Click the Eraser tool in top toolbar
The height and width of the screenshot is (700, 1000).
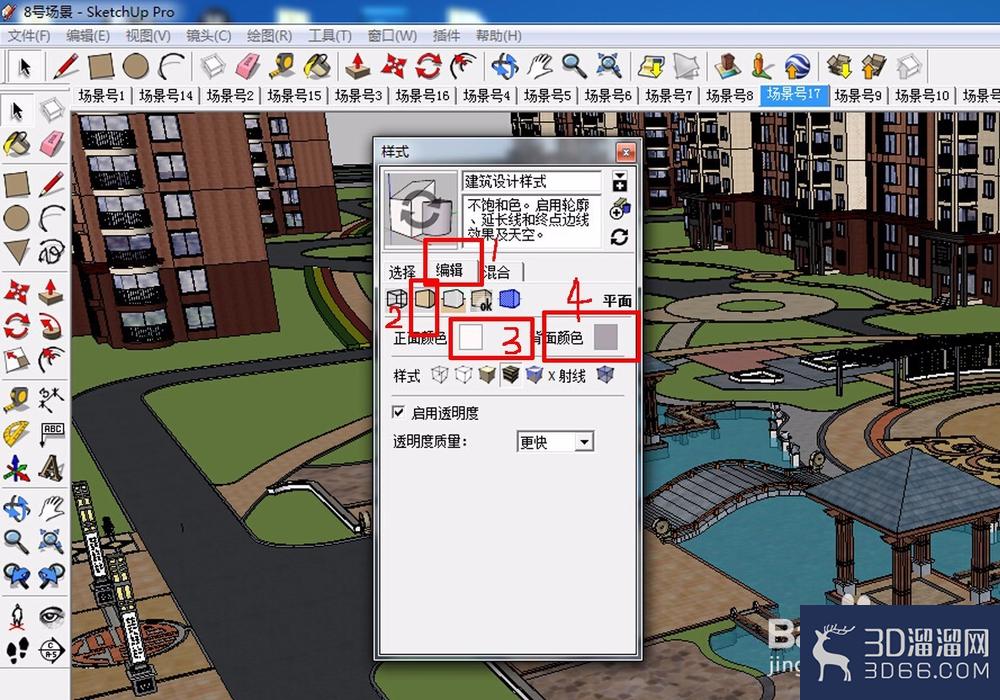[247, 66]
